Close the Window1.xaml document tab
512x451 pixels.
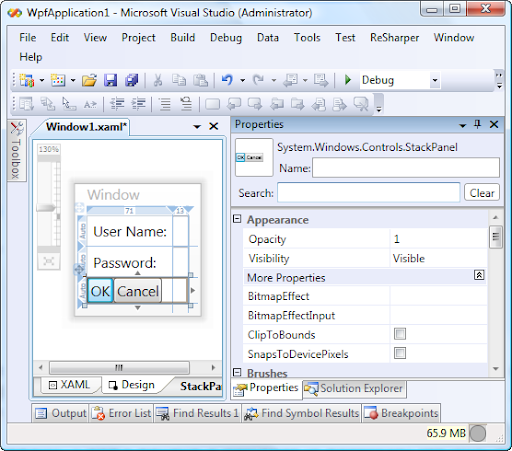tap(214, 126)
